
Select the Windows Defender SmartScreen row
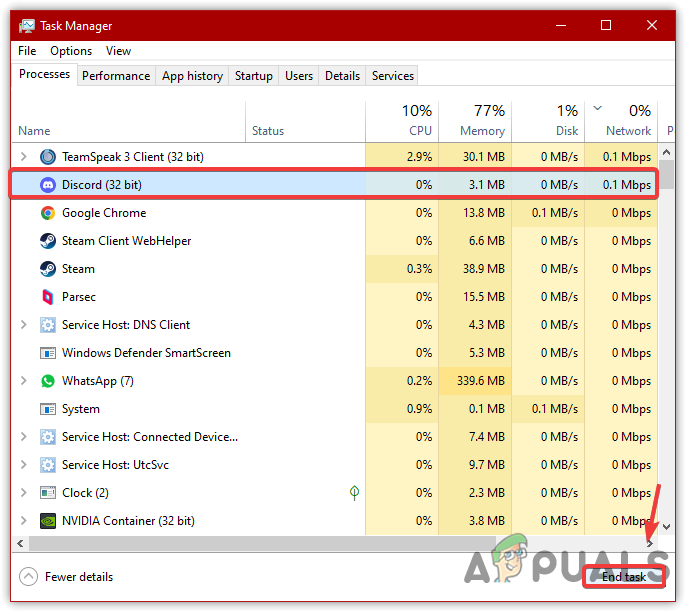point(335,353)
